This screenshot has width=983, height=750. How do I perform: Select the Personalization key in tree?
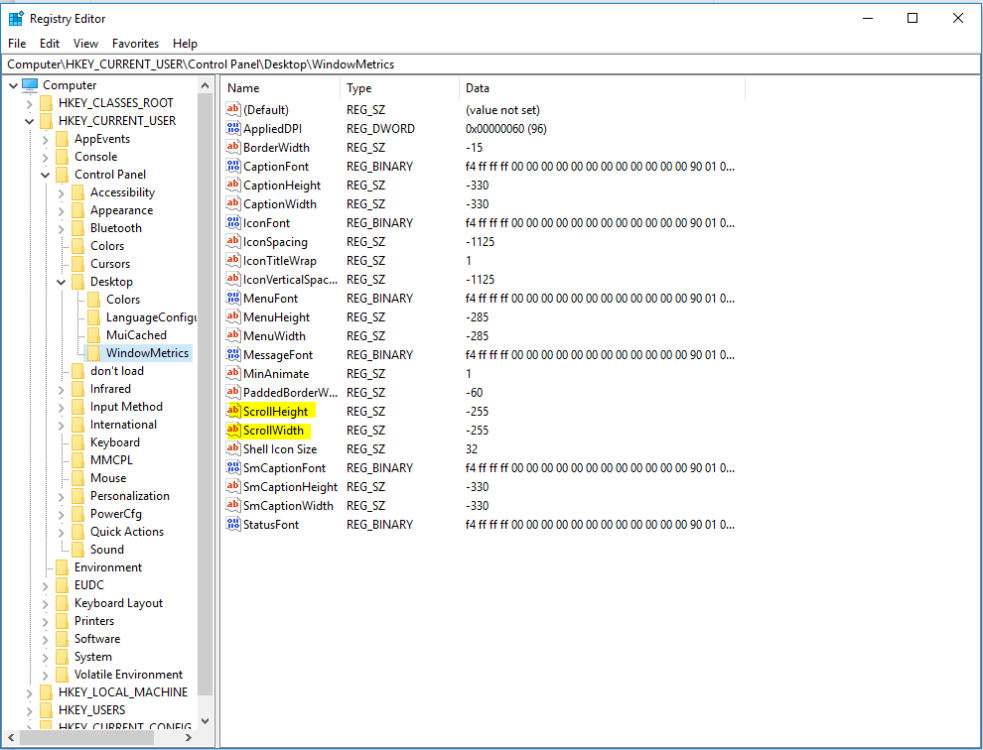pyautogui.click(x=129, y=496)
